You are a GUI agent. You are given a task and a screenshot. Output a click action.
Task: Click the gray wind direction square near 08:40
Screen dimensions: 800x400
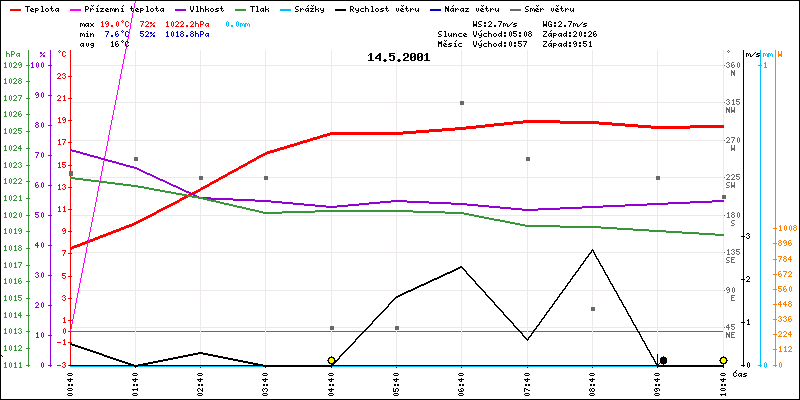(593, 309)
